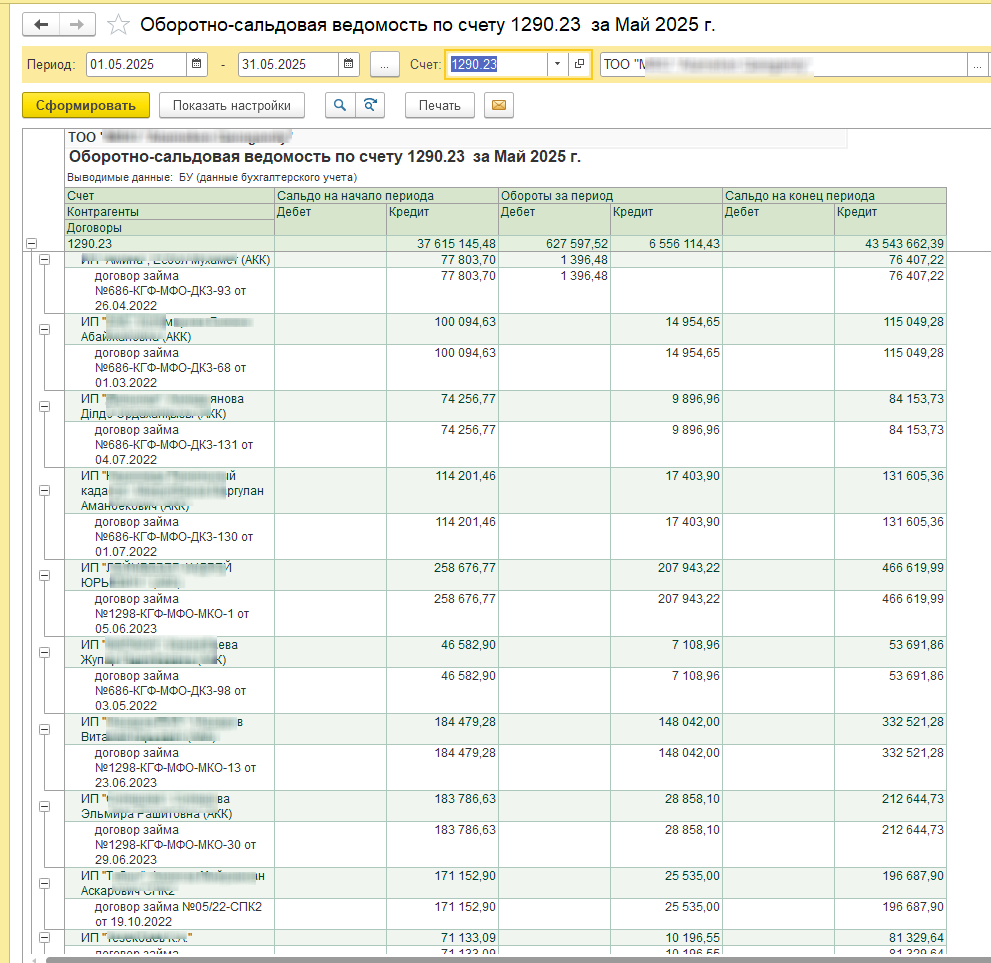Collapse group with contract МКО-13
This screenshot has height=963, width=991.
click(x=44, y=729)
